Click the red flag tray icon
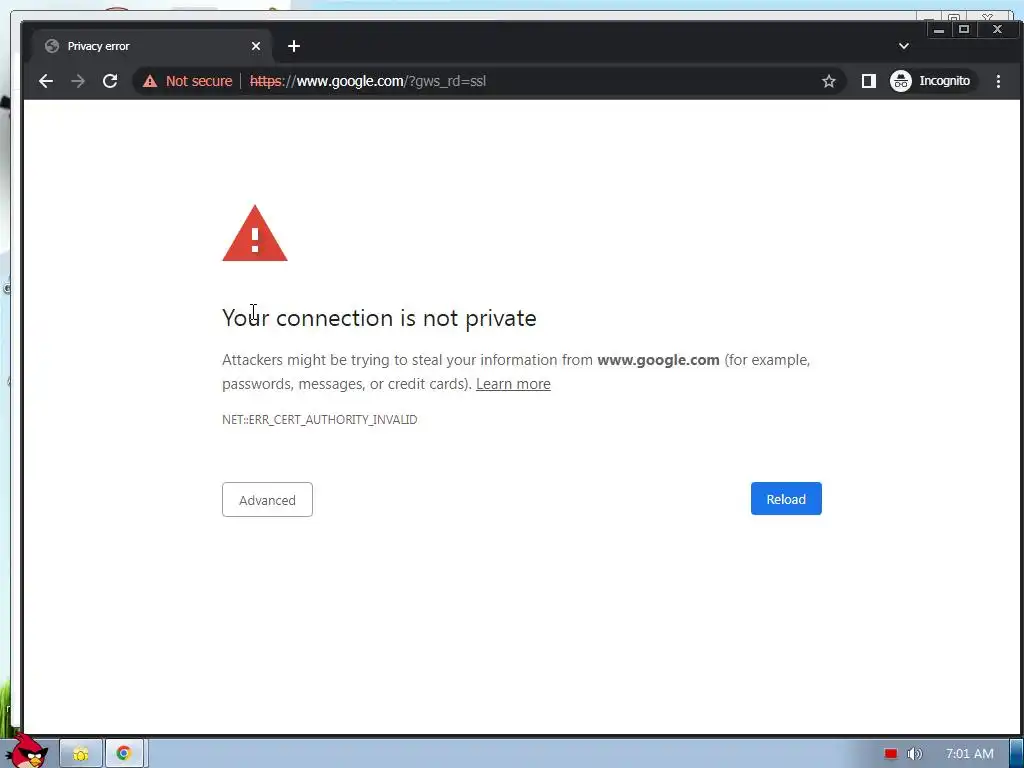The height and width of the screenshot is (768, 1024). pyautogui.click(x=891, y=754)
